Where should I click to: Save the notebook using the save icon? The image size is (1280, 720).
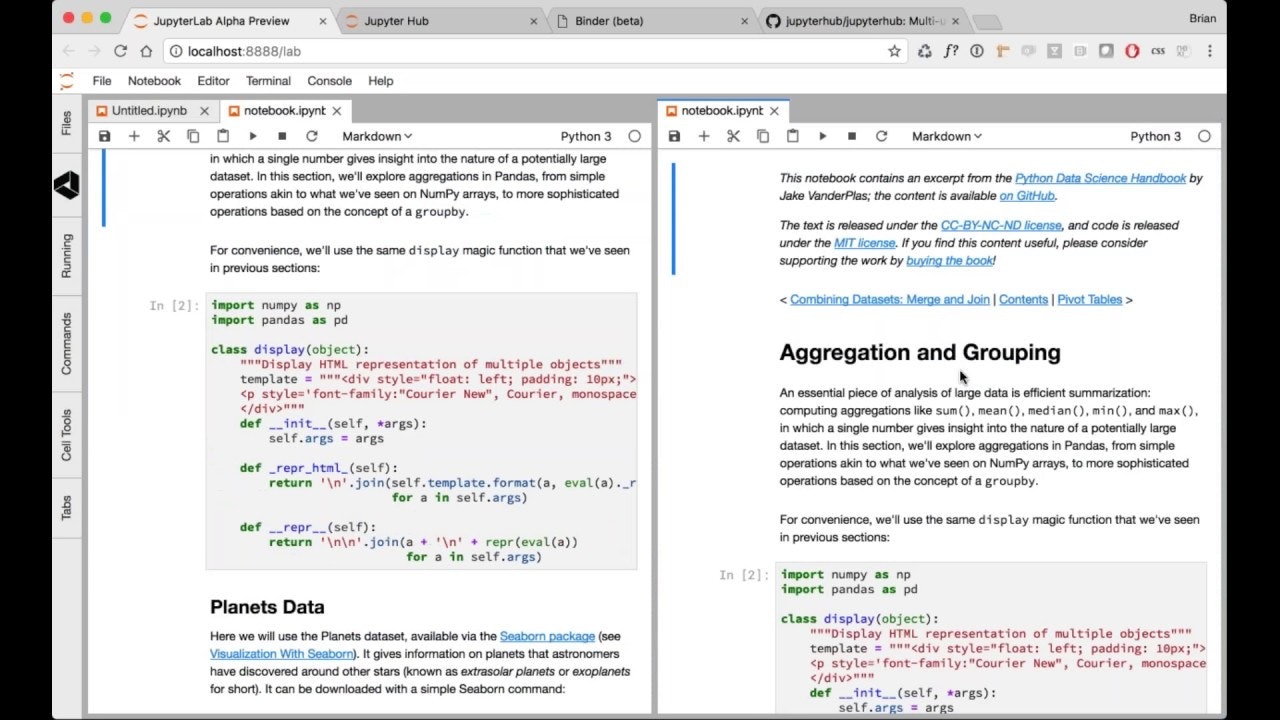point(105,135)
